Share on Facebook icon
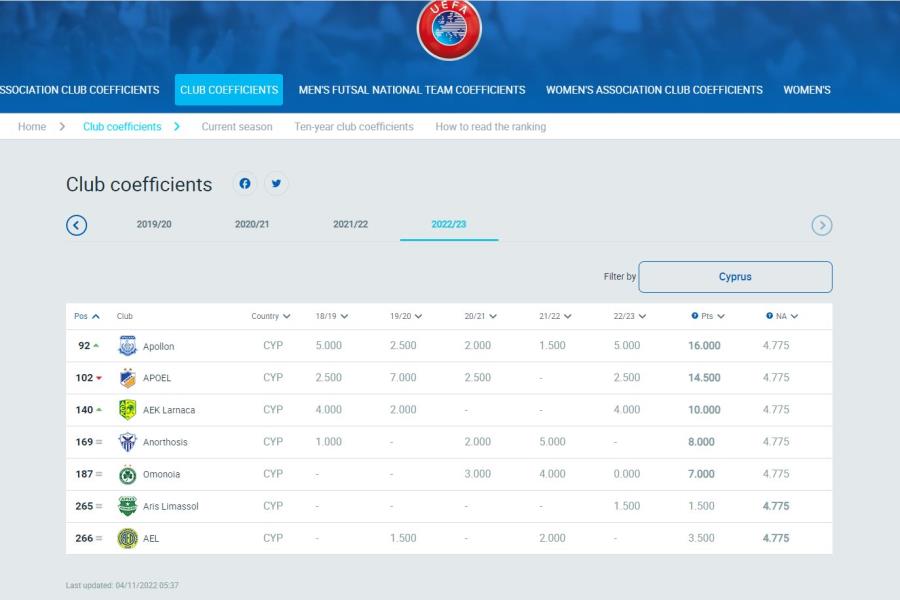900x600 pixels. point(245,184)
